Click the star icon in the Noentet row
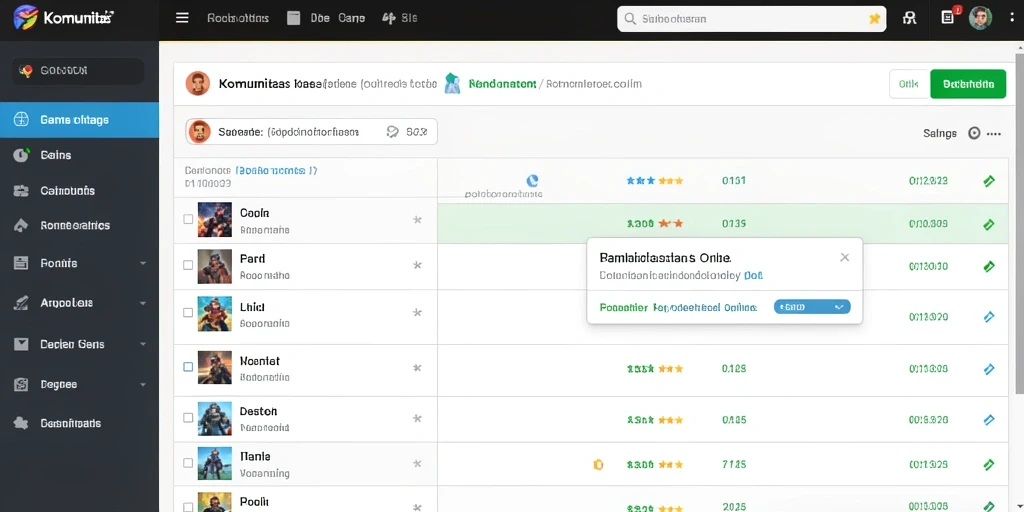 (x=417, y=368)
